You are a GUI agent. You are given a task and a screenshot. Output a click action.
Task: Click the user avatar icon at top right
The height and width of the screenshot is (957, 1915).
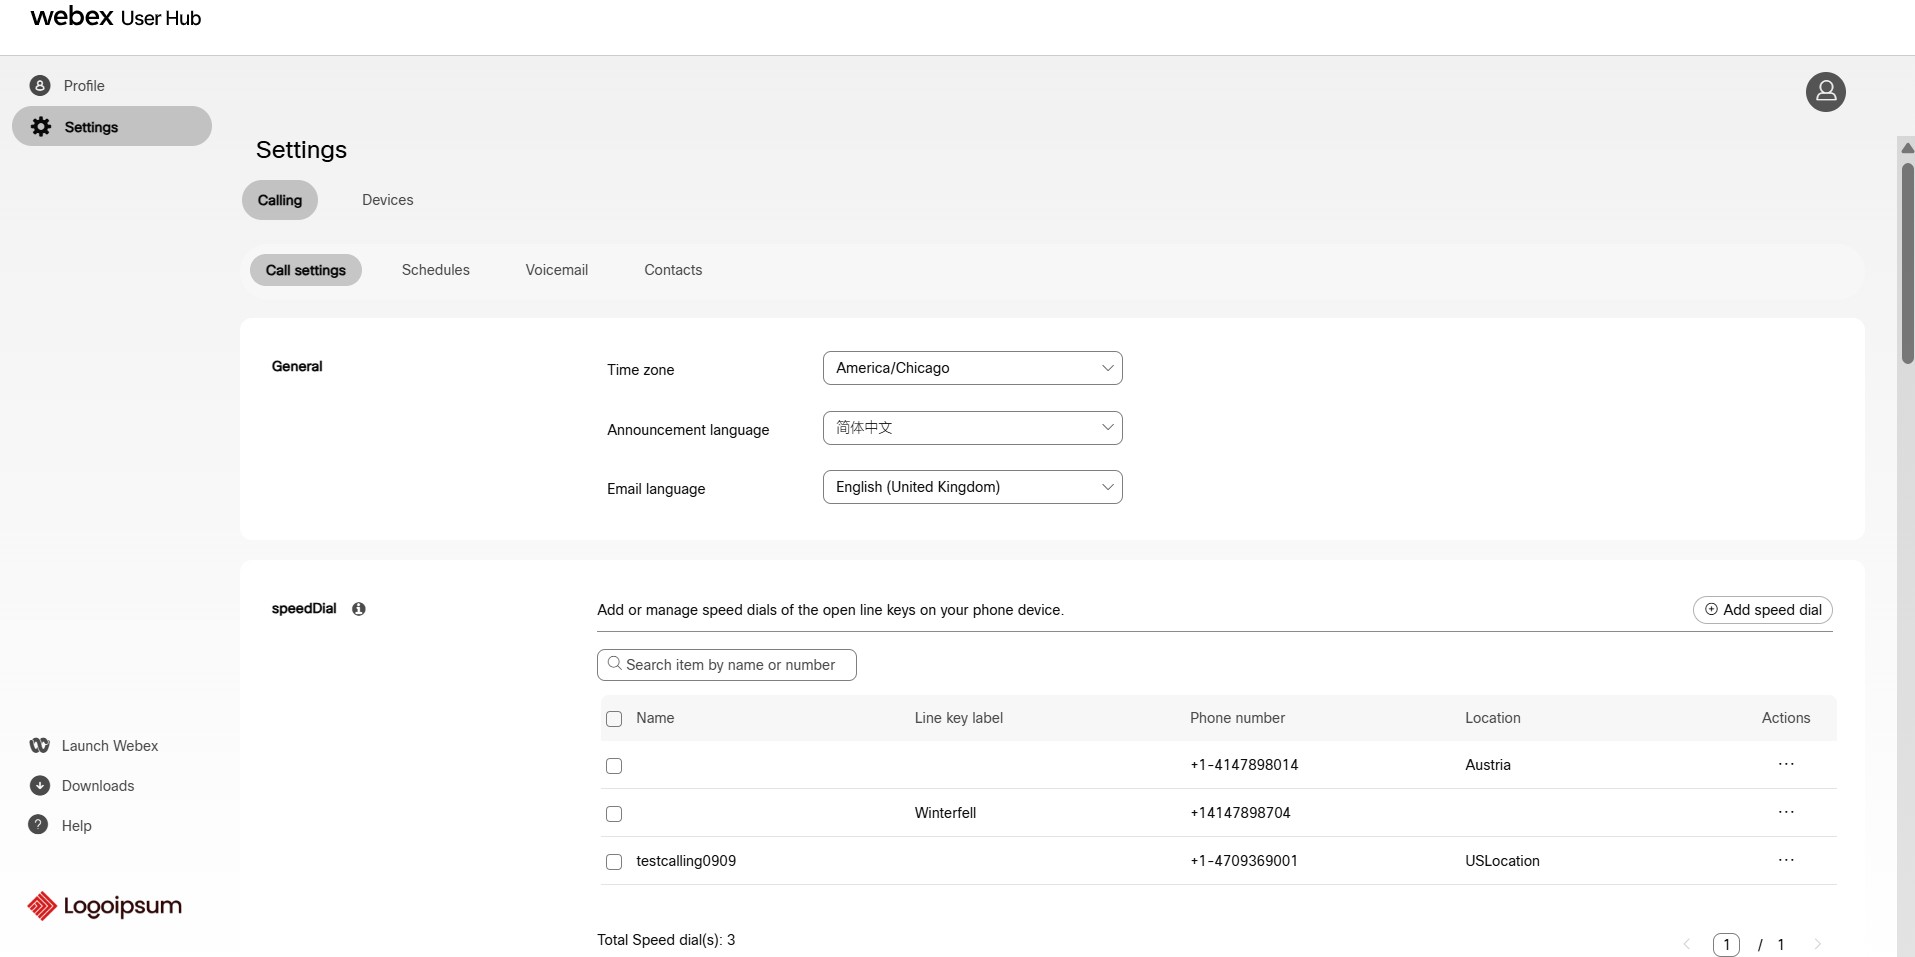[x=1825, y=92]
